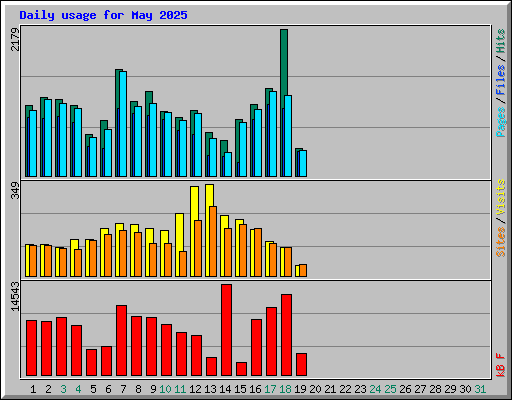The width and height of the screenshot is (512, 400).
Task: Click the cyan pages bar for day 7
Action: coord(123,124)
